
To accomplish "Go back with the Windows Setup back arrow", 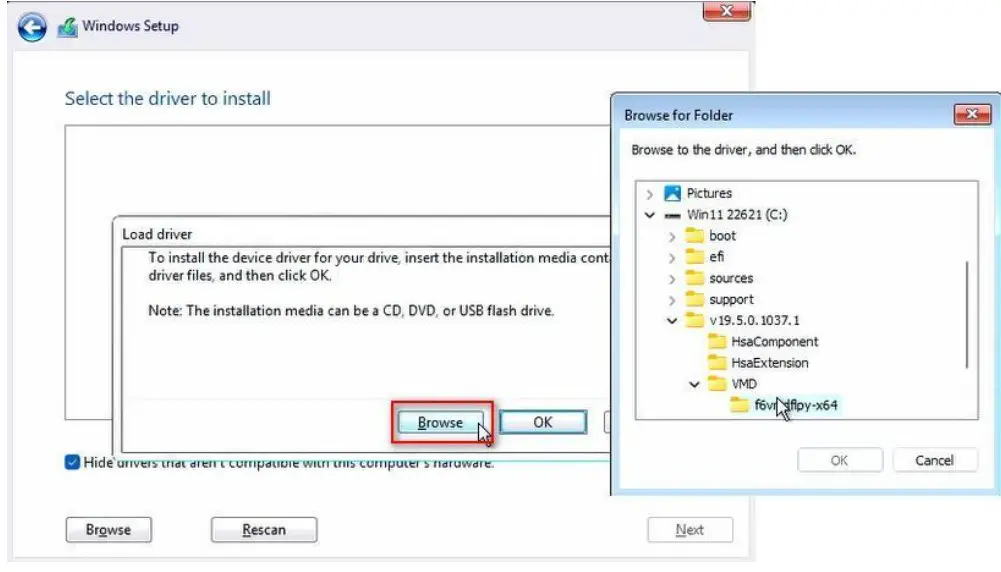I will pos(31,27).
